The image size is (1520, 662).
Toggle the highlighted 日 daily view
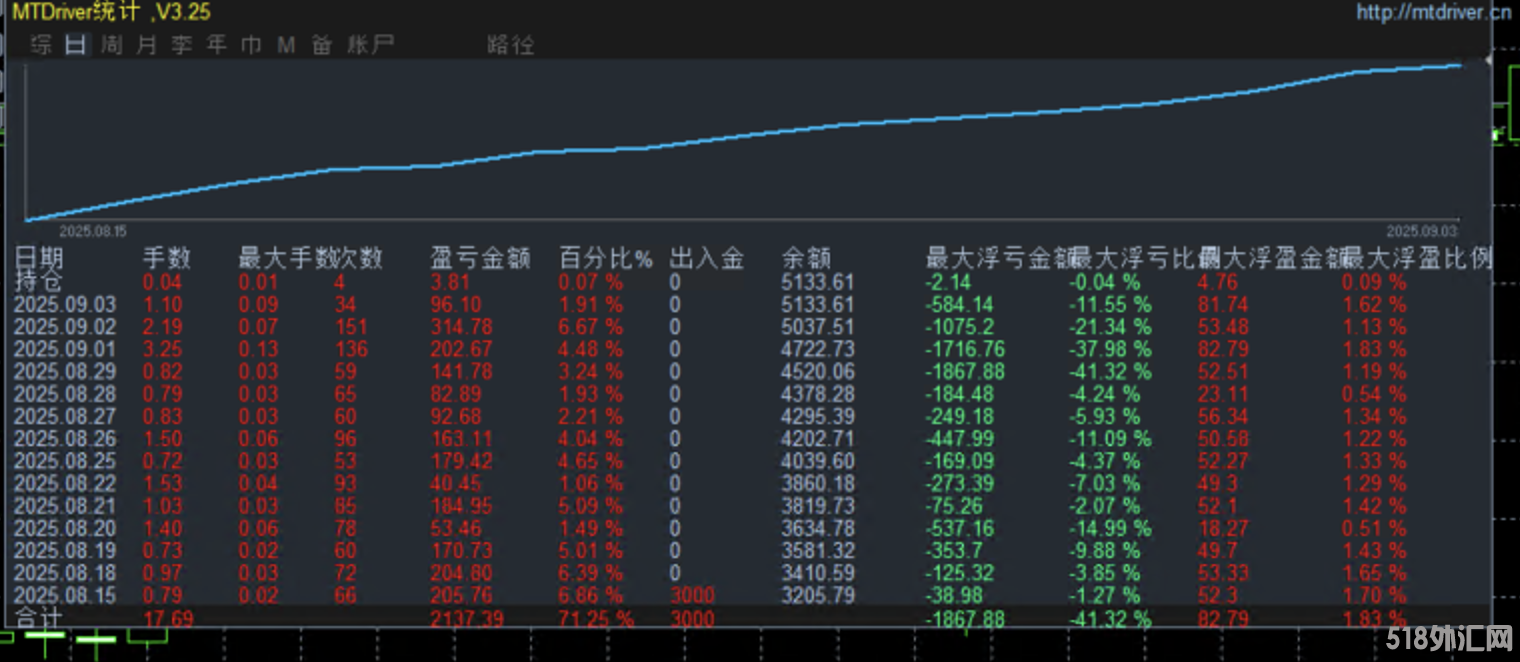(73, 45)
